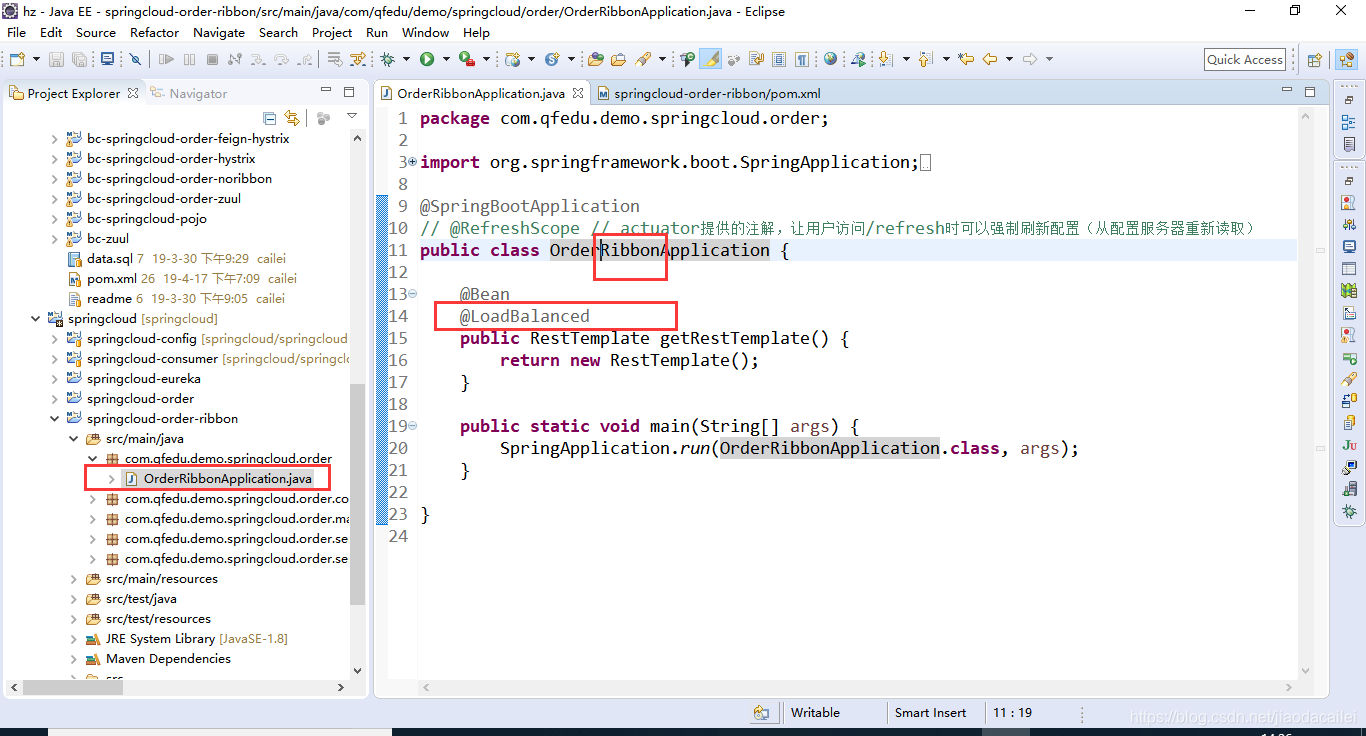
Task: Open the File menu
Action: tap(17, 32)
